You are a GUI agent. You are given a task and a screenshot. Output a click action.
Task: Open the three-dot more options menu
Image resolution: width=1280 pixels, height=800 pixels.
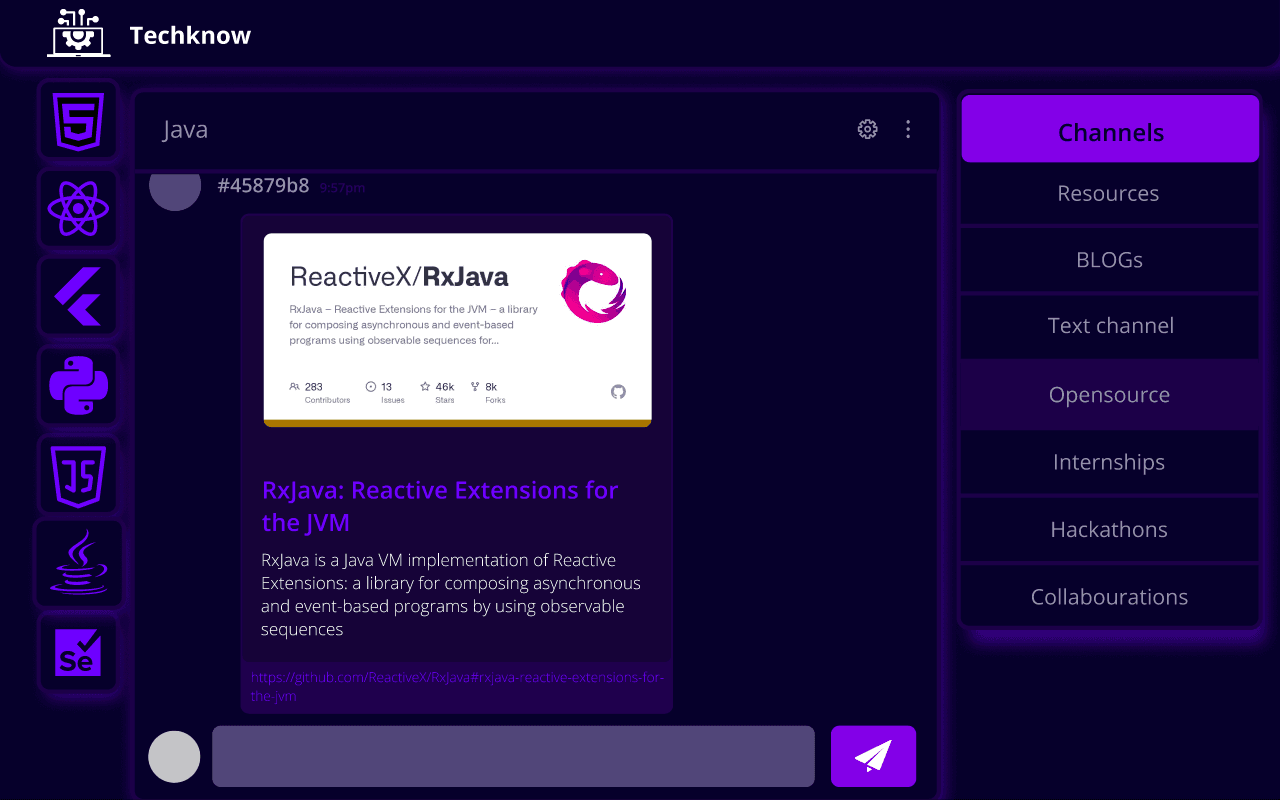[908, 129]
